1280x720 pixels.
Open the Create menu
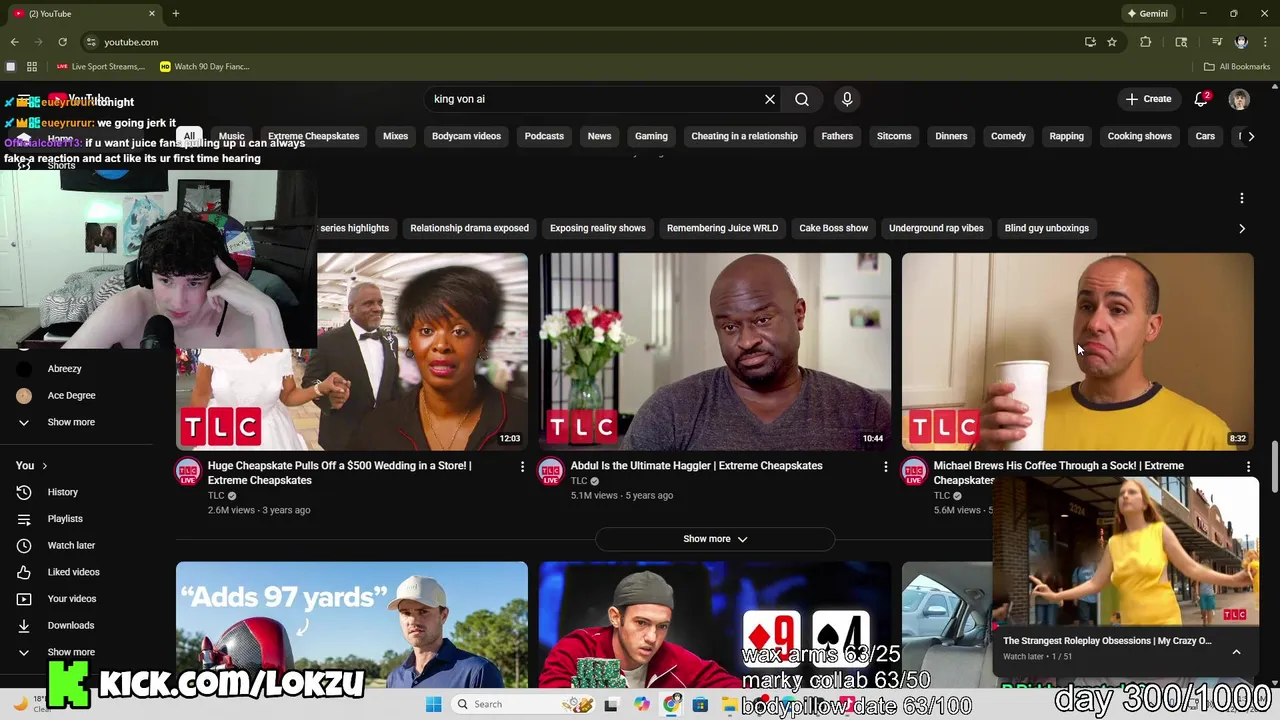tap(1148, 99)
